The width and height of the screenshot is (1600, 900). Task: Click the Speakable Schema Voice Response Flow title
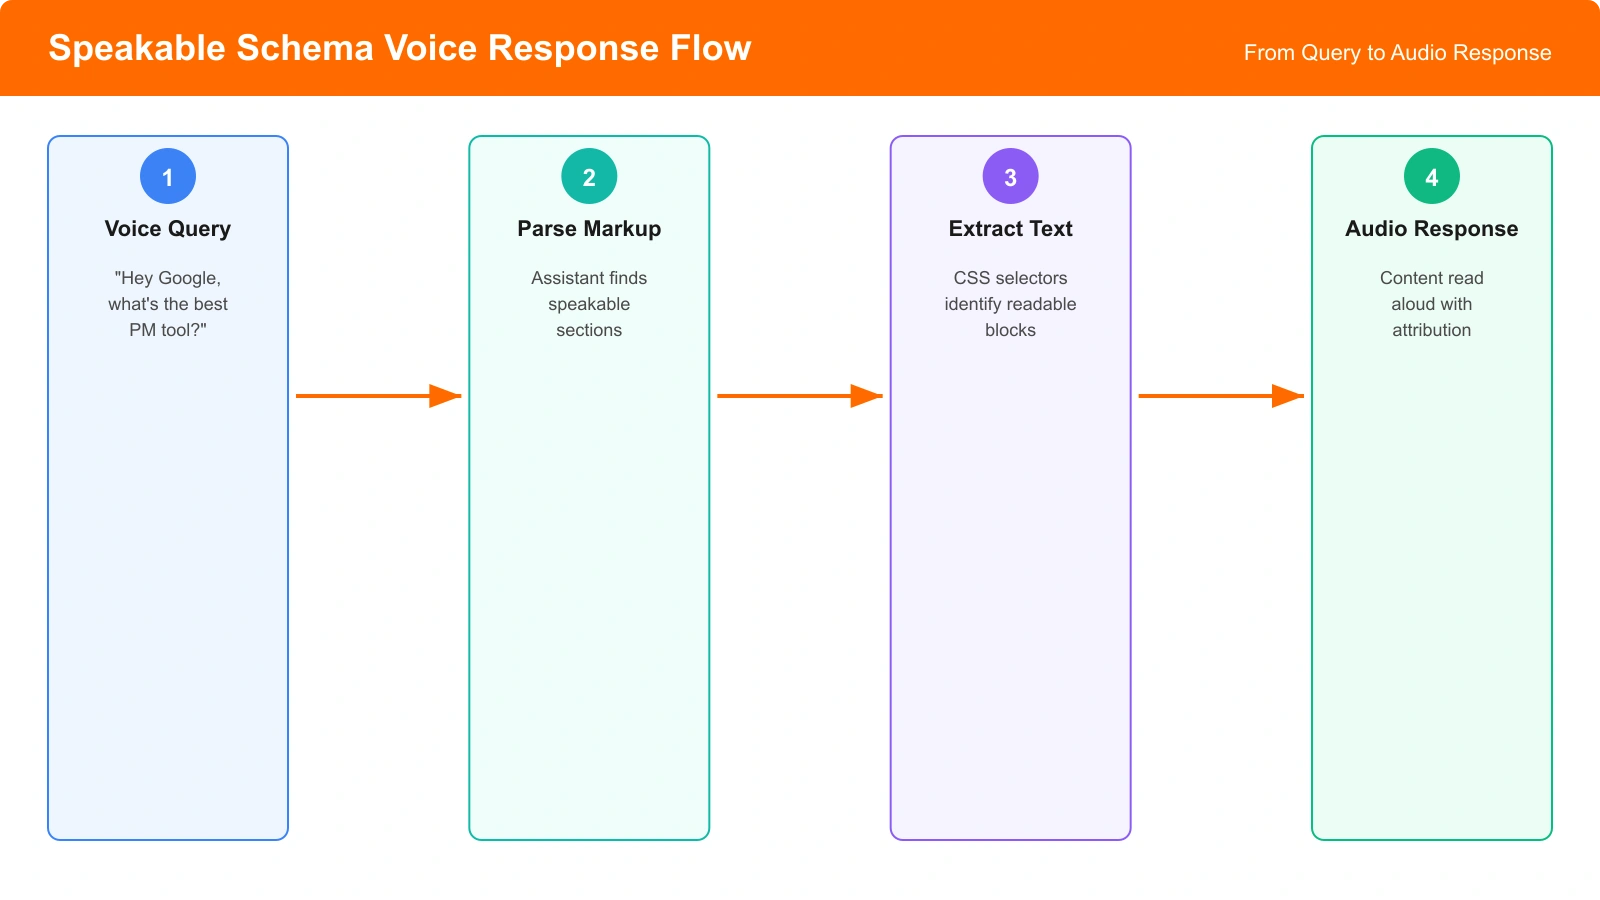(399, 47)
